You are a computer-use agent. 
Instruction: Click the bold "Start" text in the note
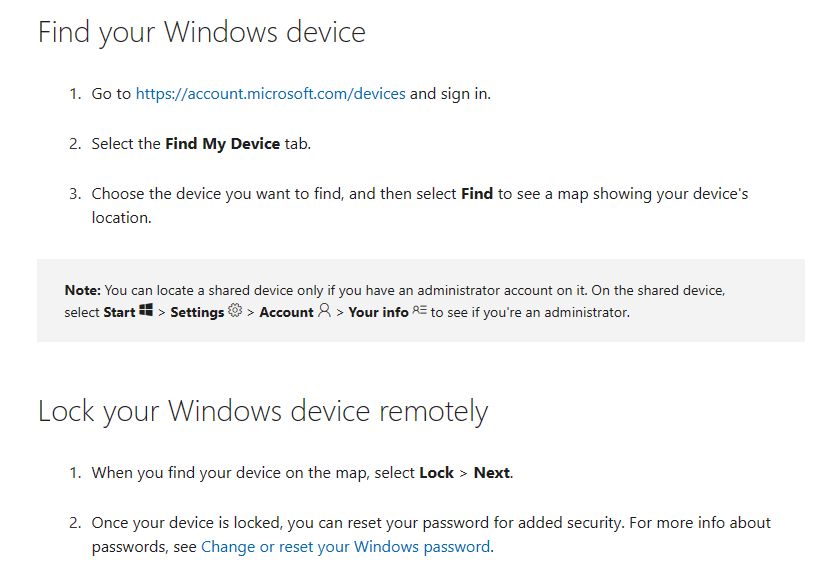(x=120, y=312)
